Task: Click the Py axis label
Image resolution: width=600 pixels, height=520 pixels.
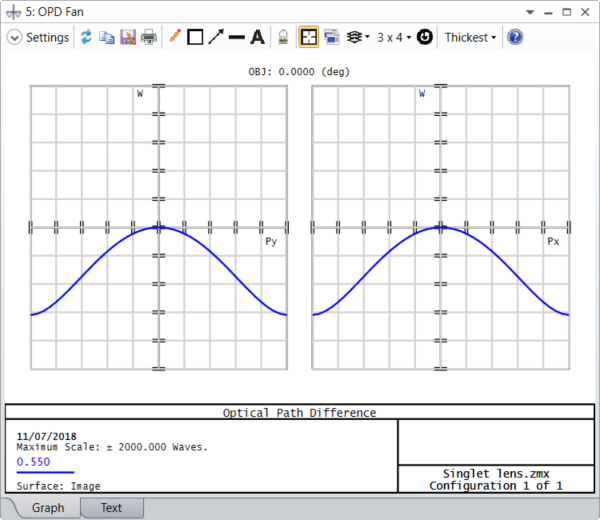Action: (271, 241)
